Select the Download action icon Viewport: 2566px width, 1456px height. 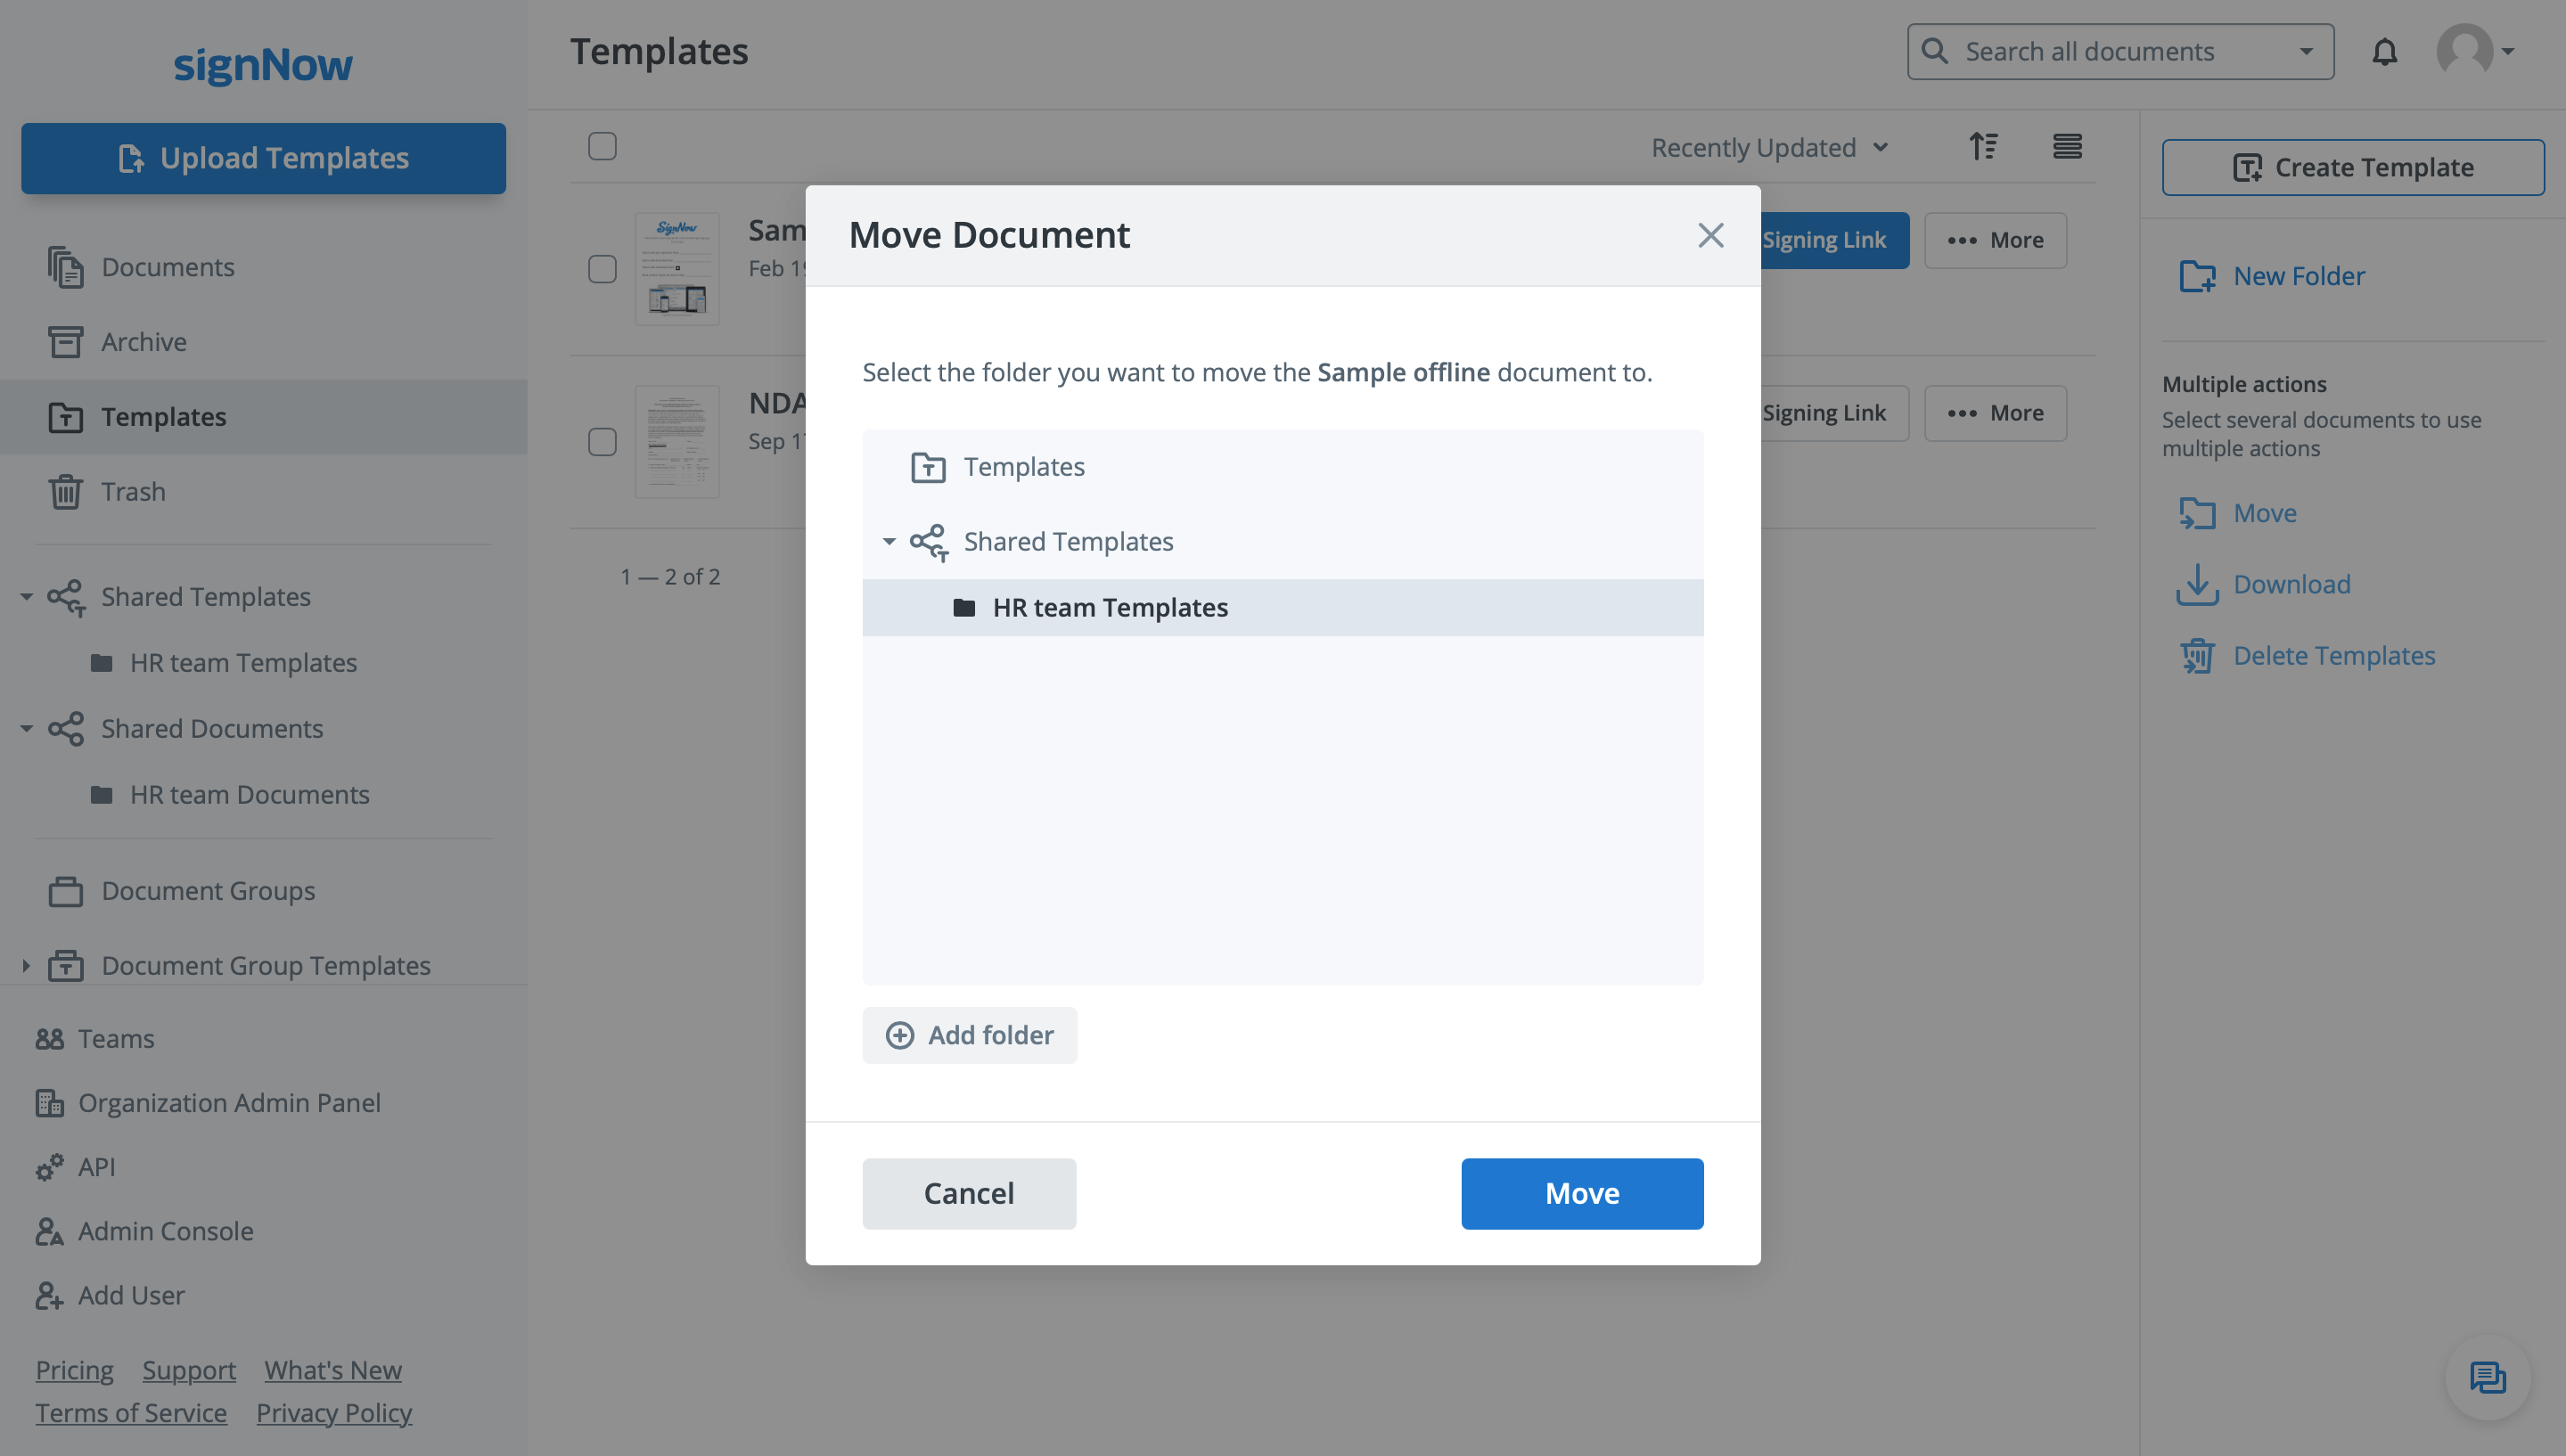pos(2196,584)
